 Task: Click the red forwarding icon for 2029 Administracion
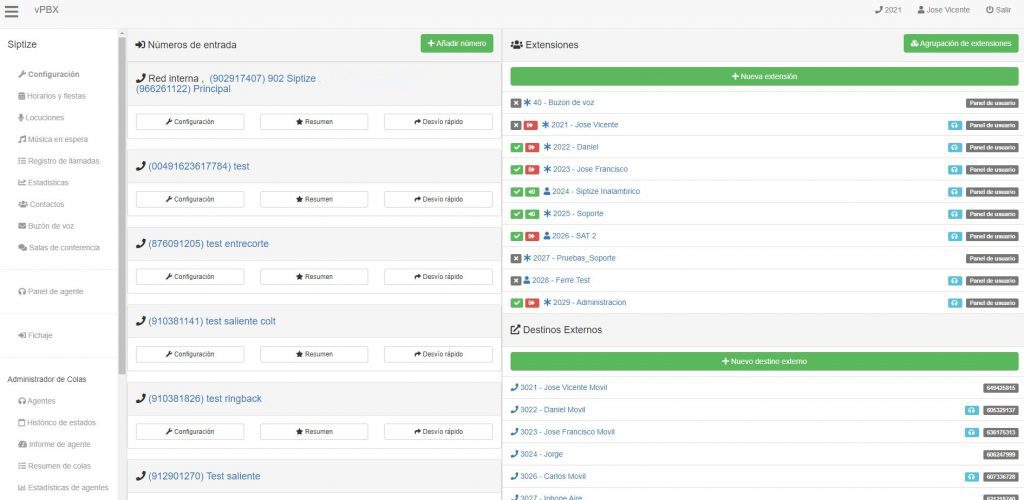532,303
